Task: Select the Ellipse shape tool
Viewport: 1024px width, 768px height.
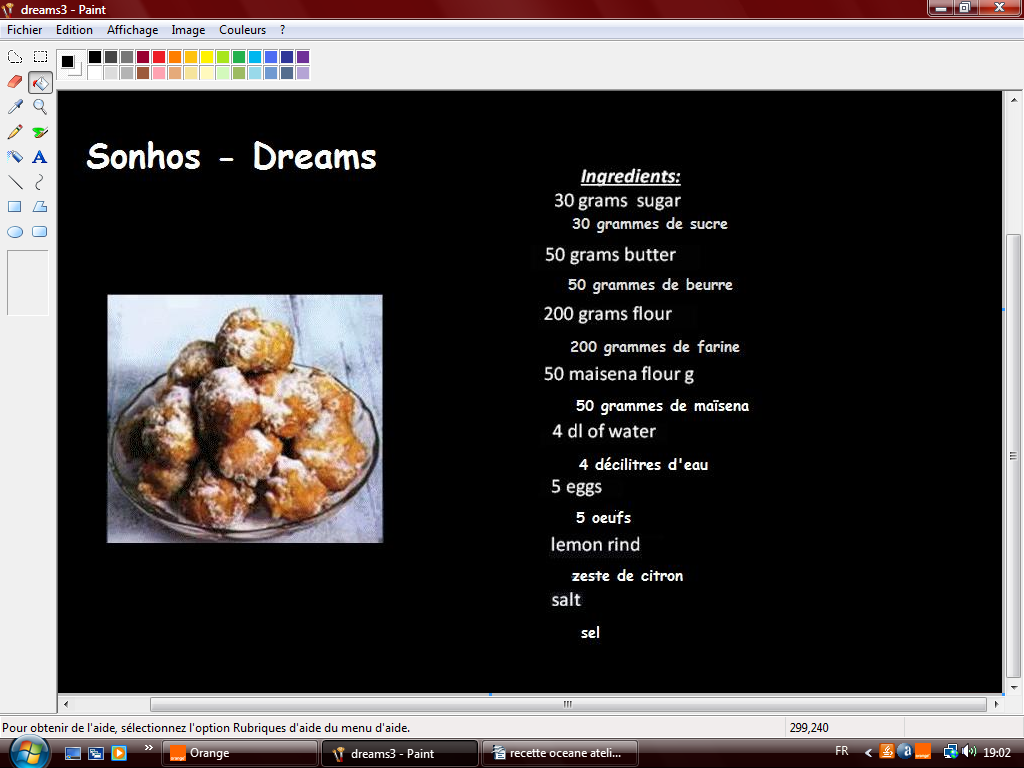Action: click(x=15, y=232)
